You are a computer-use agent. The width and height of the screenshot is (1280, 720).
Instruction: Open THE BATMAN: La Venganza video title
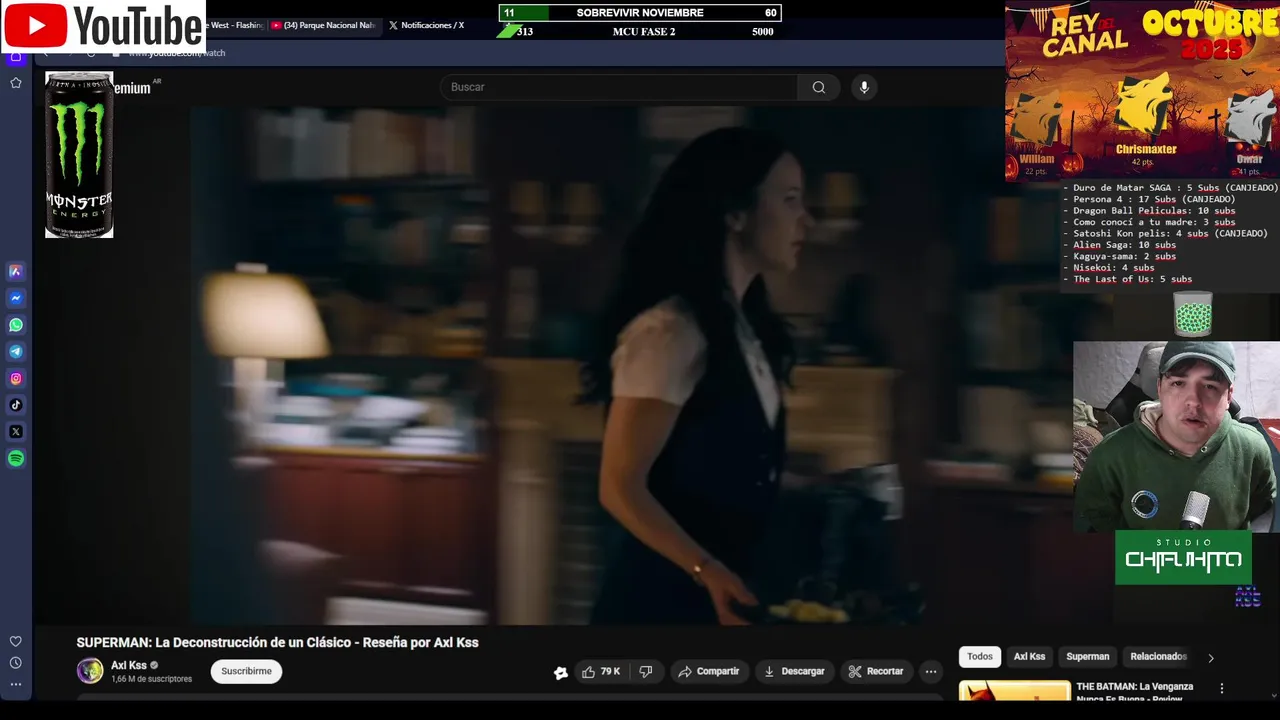1135,690
